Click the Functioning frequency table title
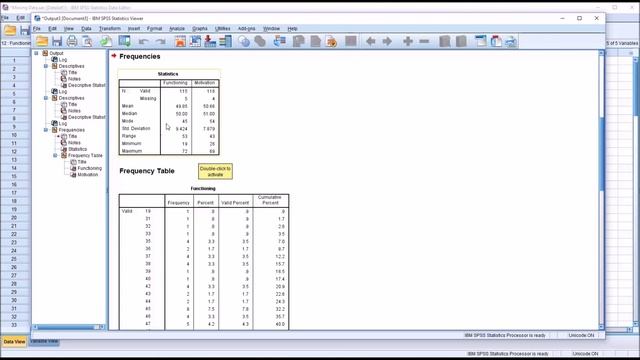 point(203,189)
